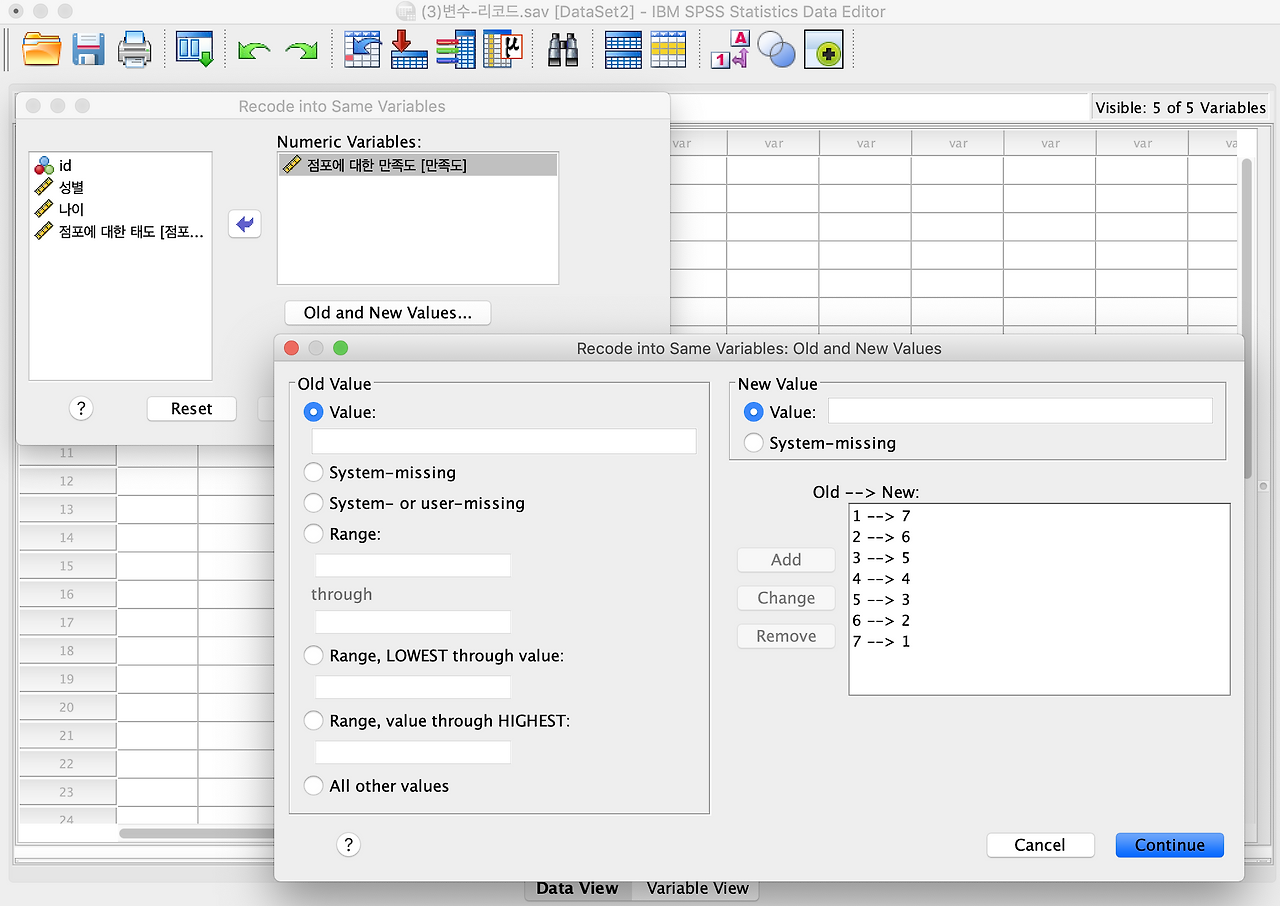Screen dimensions: 1280x906
Task: Open the Go to Case tool
Action: tap(362, 49)
